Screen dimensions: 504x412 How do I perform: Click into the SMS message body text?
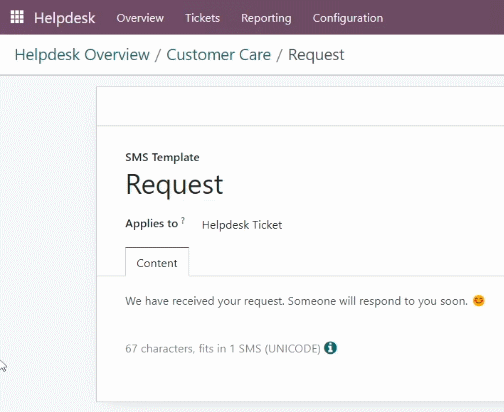pyautogui.click(x=296, y=301)
